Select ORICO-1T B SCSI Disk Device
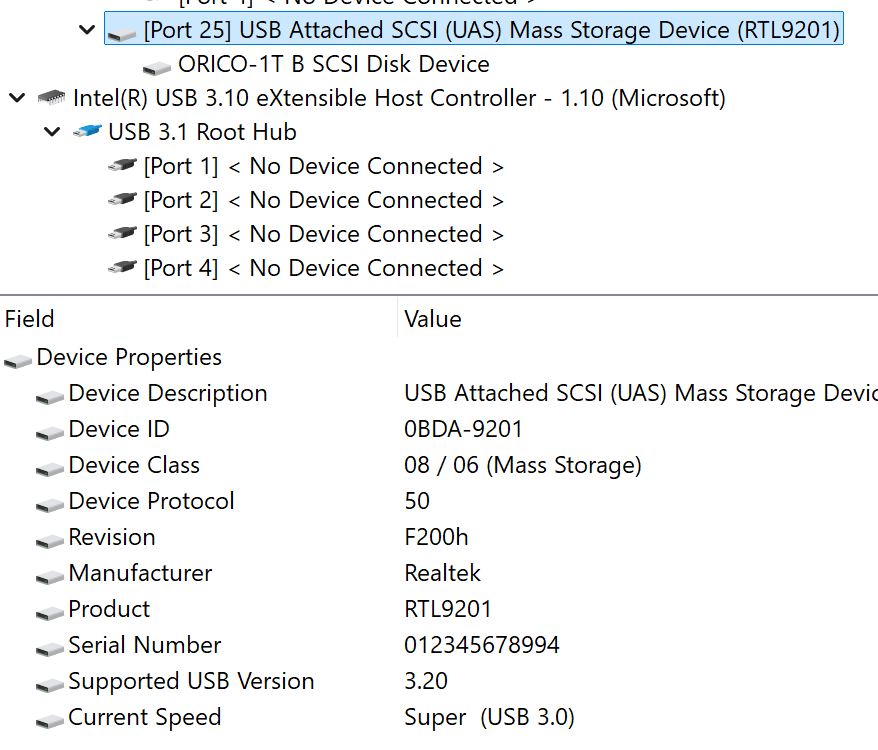Screen dimensions: 878x750 (x=333, y=65)
